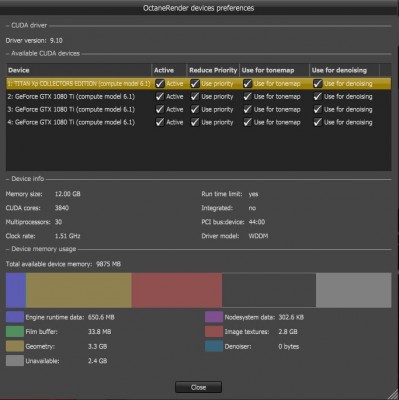399x400 pixels.
Task: Click the Device column header
Action: (x=79, y=70)
